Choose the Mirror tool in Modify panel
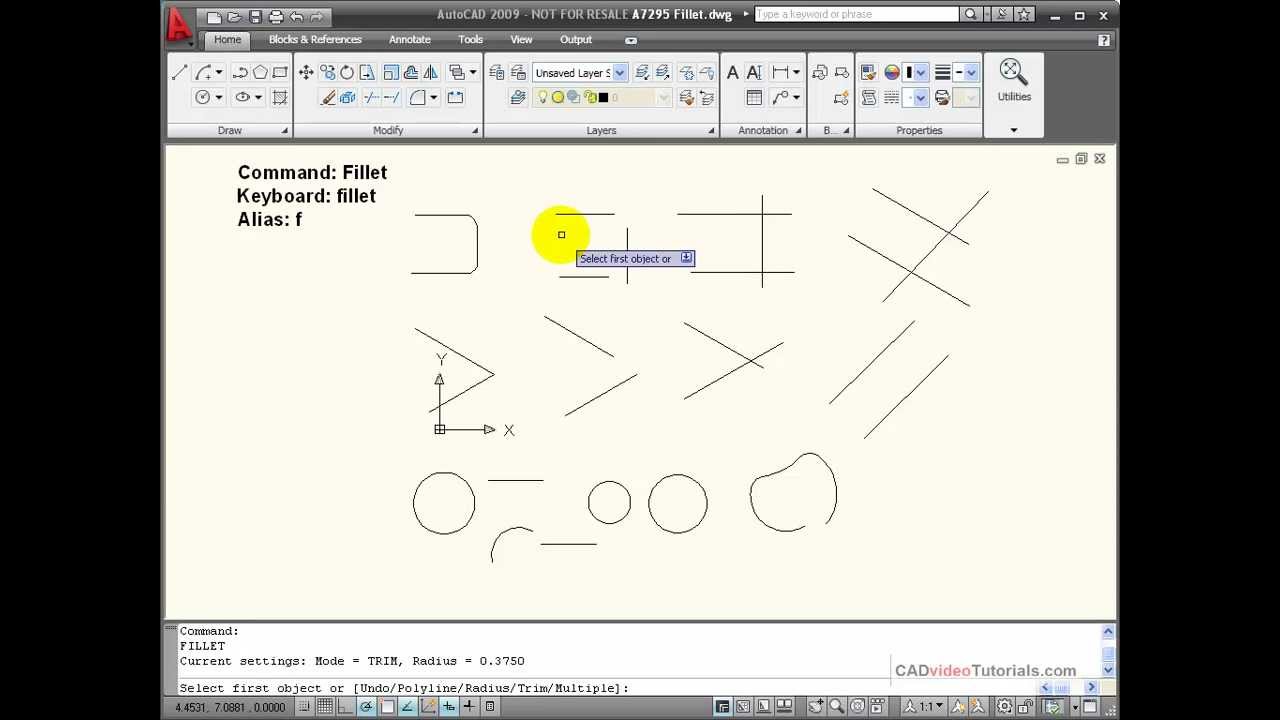The height and width of the screenshot is (720, 1280). (431, 72)
